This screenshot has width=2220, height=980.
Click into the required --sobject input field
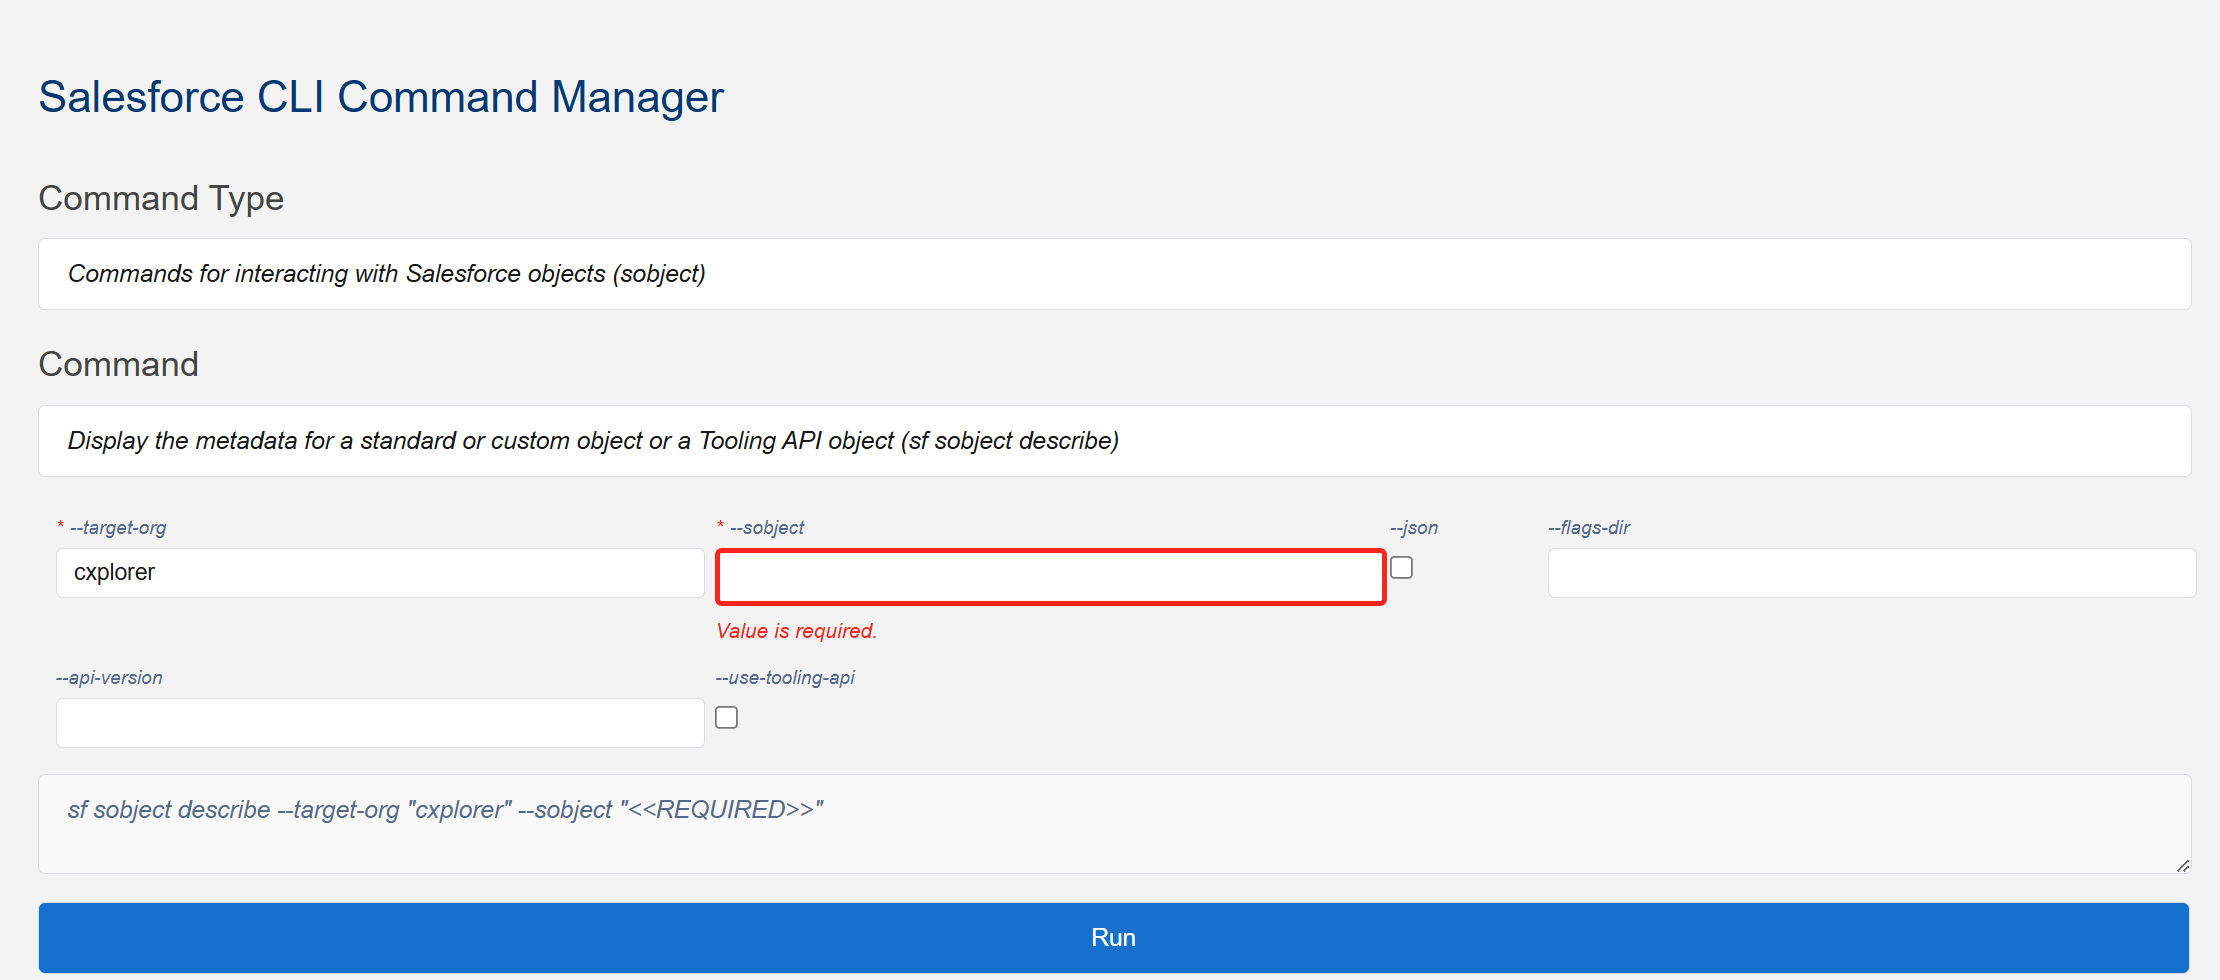coord(1050,577)
